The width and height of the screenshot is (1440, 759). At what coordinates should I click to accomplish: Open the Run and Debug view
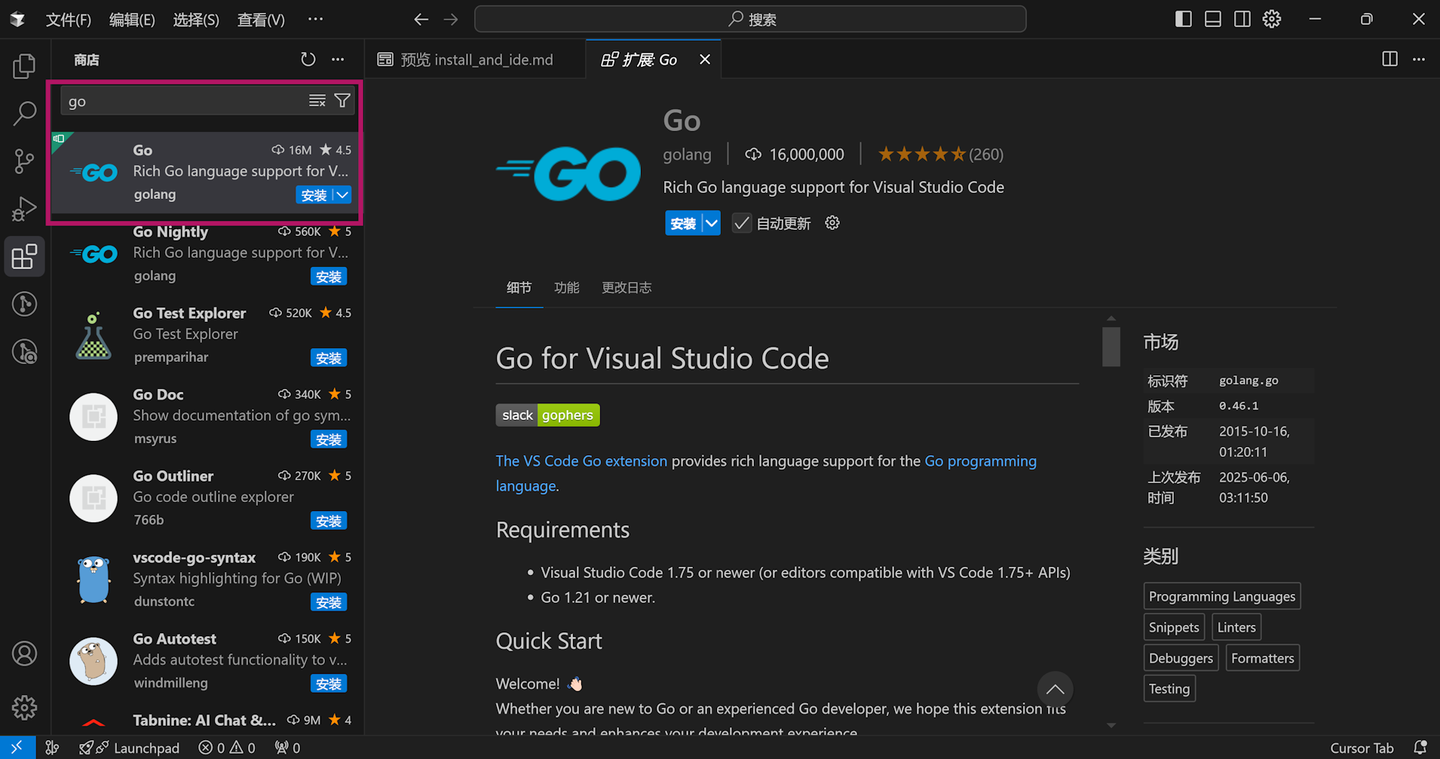click(x=24, y=209)
